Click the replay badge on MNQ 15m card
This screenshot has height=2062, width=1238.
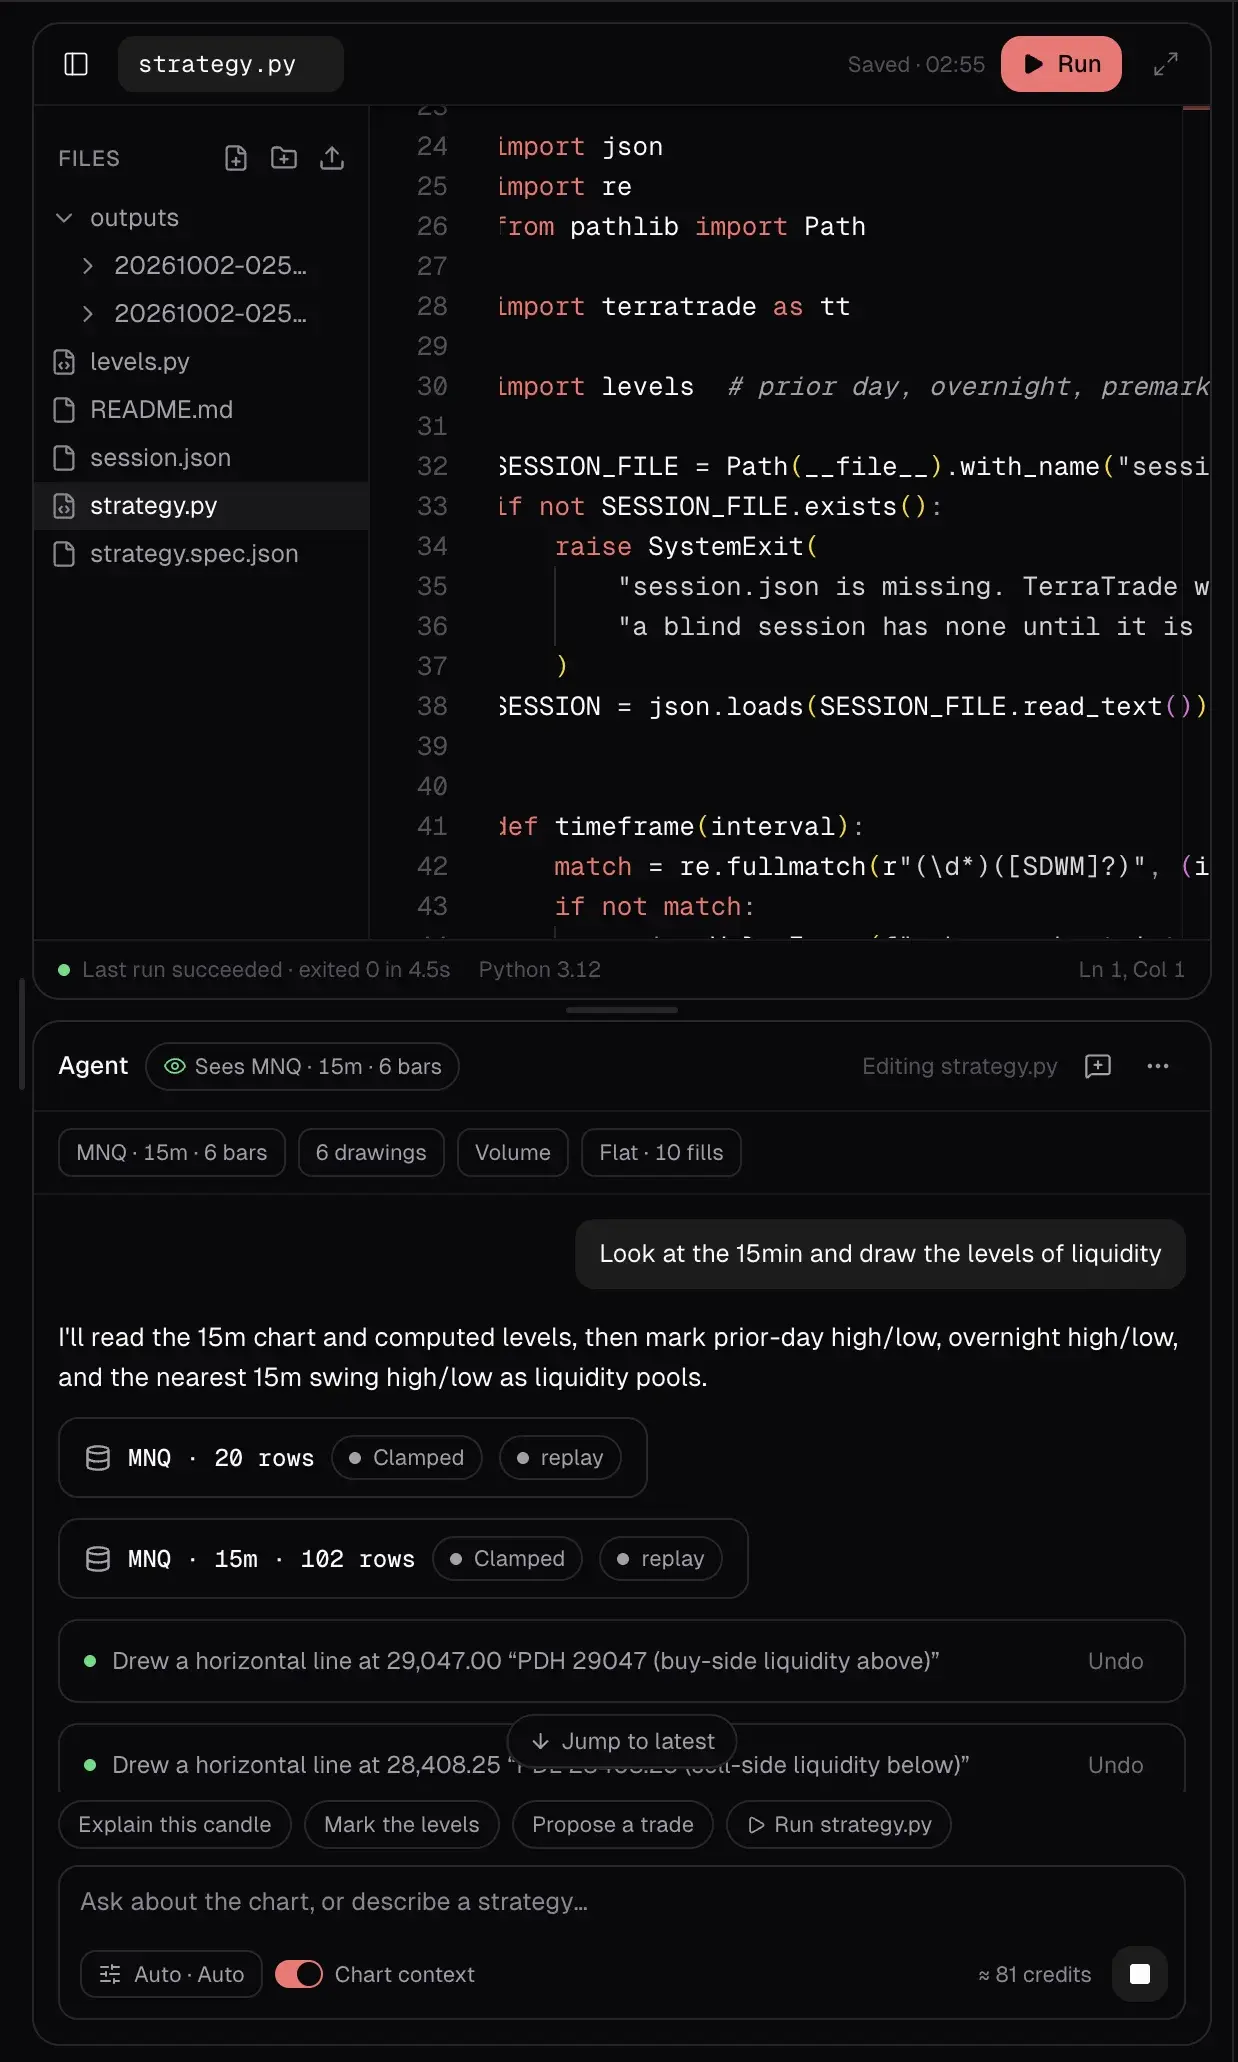(661, 1559)
